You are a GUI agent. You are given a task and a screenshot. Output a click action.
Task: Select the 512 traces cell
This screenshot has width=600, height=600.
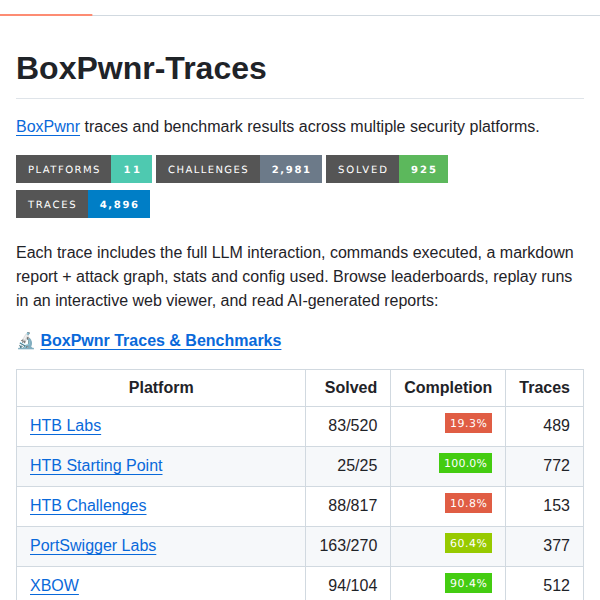tap(545, 584)
